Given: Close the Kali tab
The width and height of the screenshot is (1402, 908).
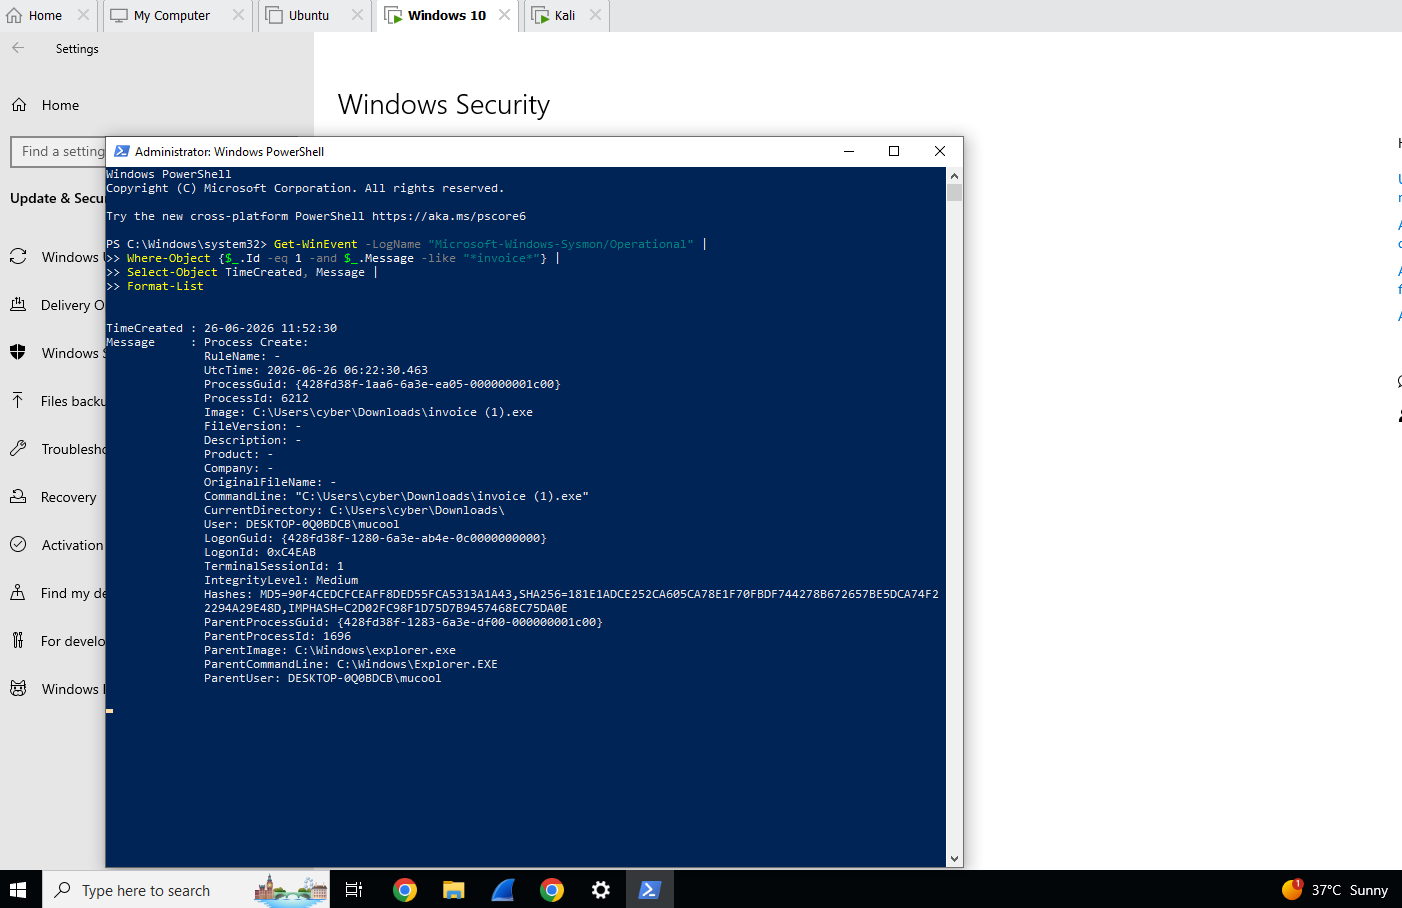Looking at the screenshot, I should tap(595, 15).
